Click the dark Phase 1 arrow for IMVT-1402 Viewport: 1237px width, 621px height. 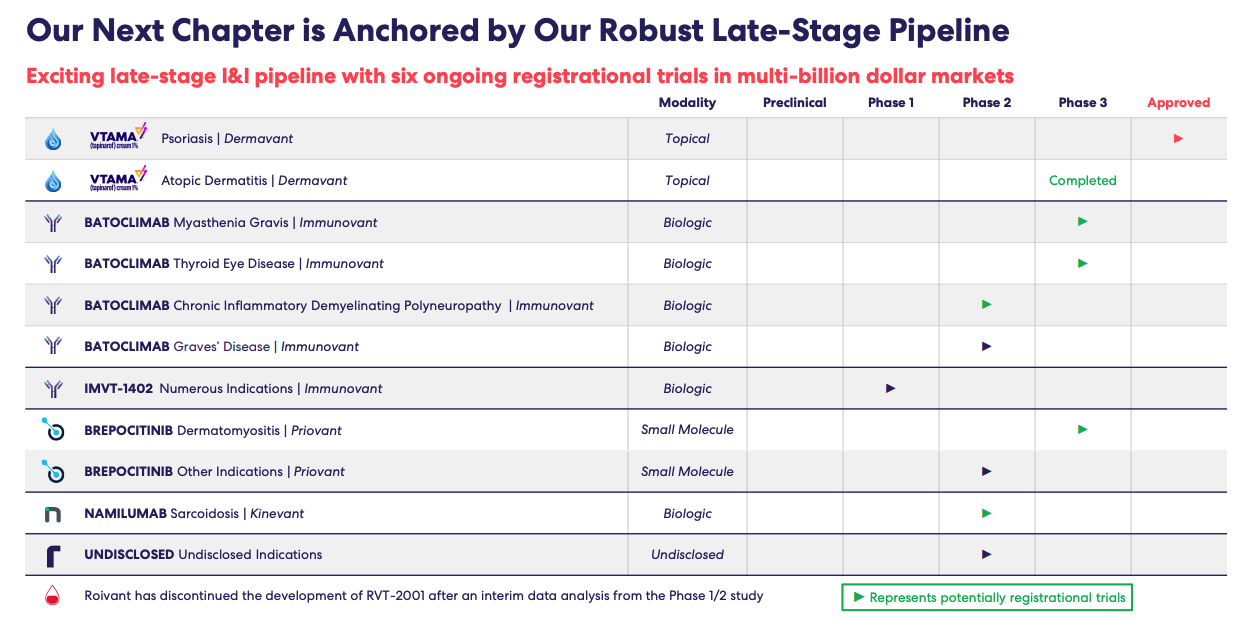[x=890, y=388]
